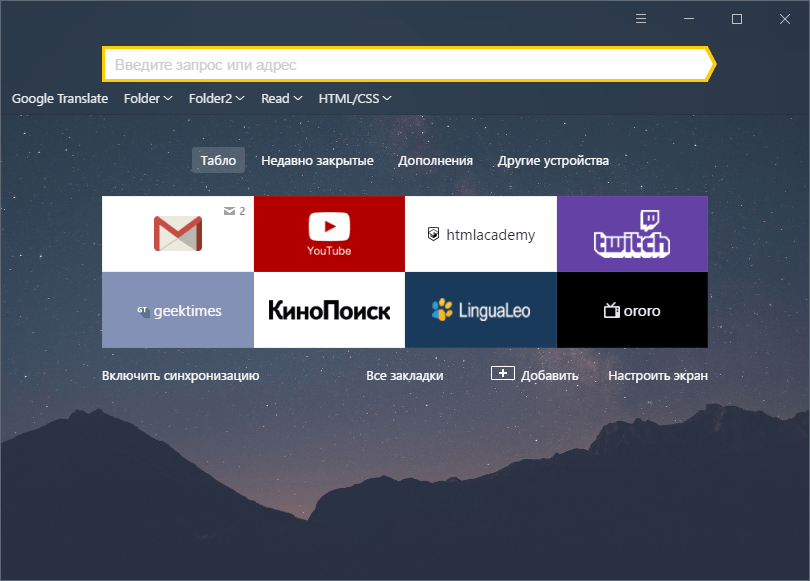Open the КиноПоиск tile
Screen dimensions: 810x581
(x=330, y=310)
